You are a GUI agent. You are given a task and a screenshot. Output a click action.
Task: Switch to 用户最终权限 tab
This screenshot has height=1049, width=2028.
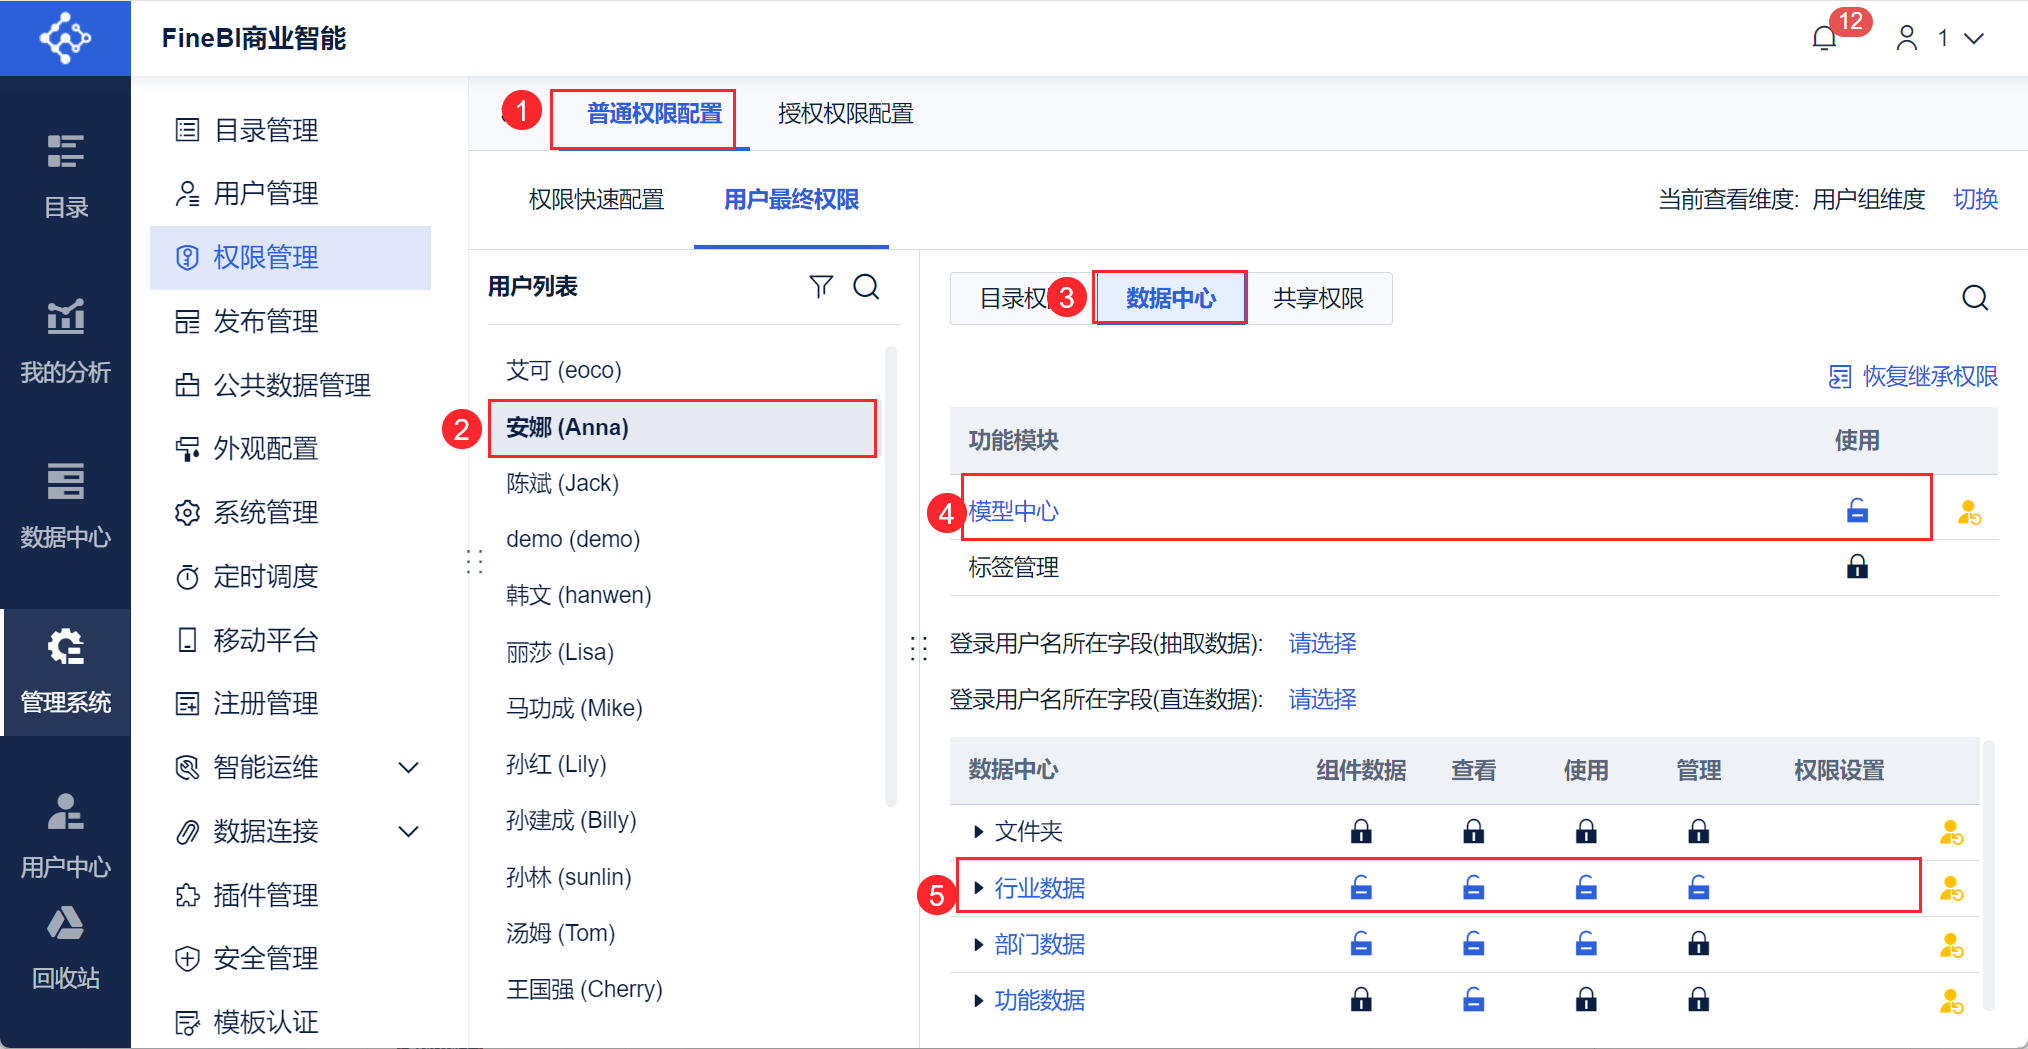tap(791, 200)
